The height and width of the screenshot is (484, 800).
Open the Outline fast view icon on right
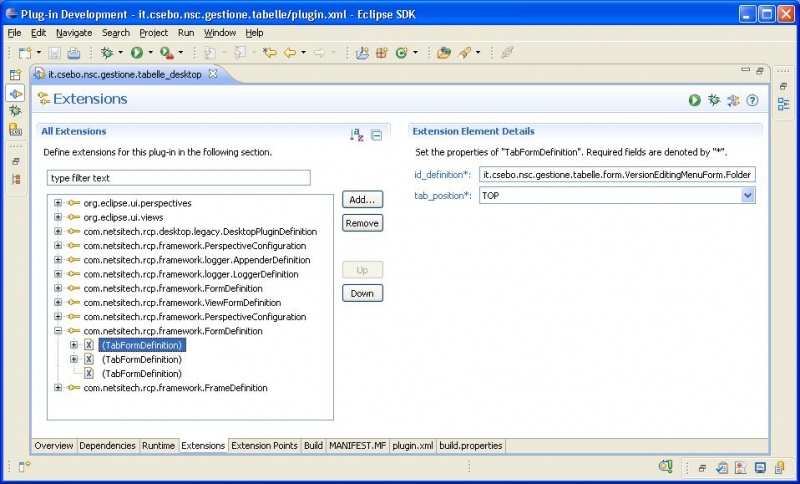click(x=783, y=105)
